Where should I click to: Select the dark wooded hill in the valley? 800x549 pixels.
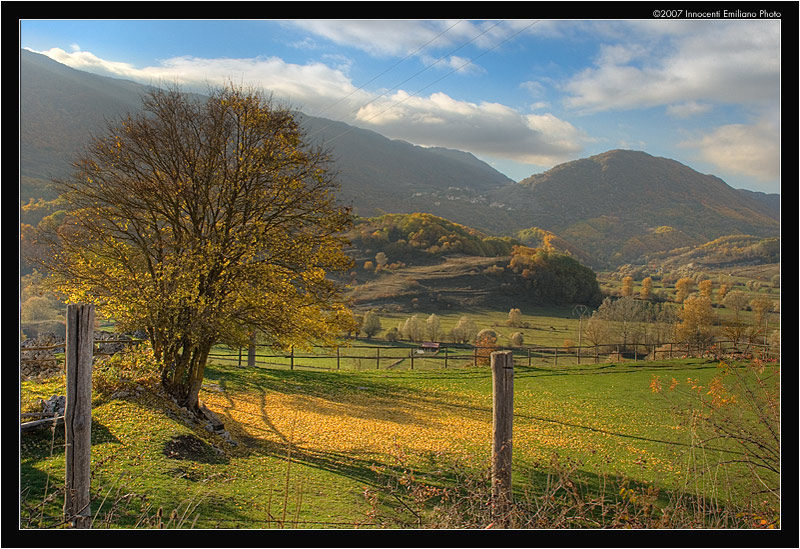(x=553, y=278)
